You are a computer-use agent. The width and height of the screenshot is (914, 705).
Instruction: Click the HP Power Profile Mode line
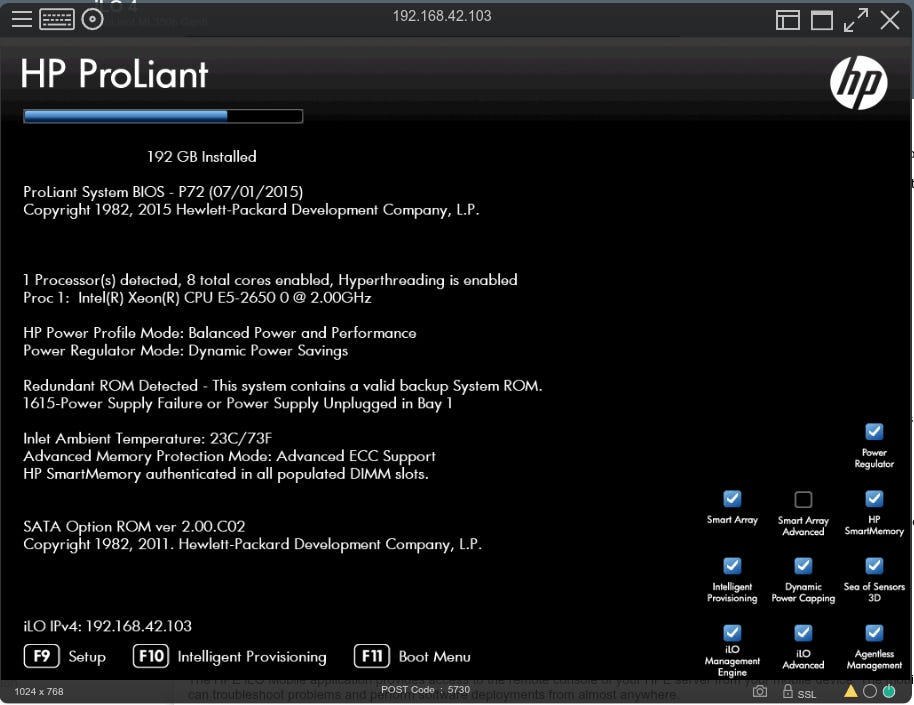pos(220,333)
